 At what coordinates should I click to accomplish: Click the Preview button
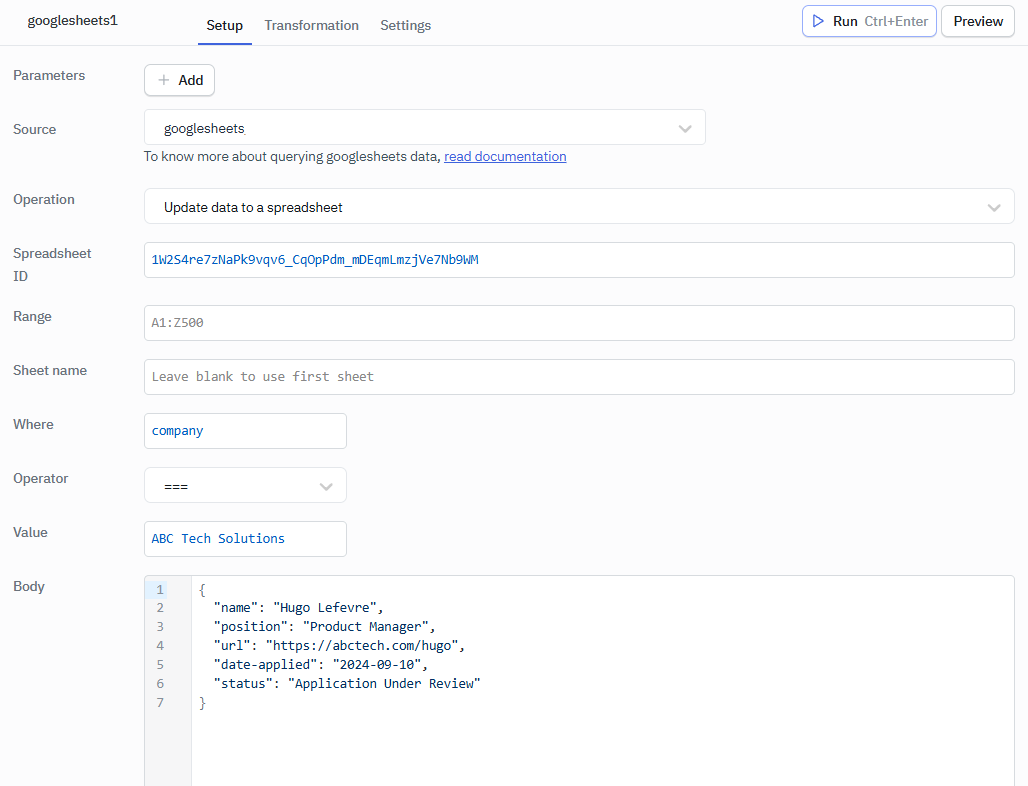pyautogui.click(x=977, y=20)
